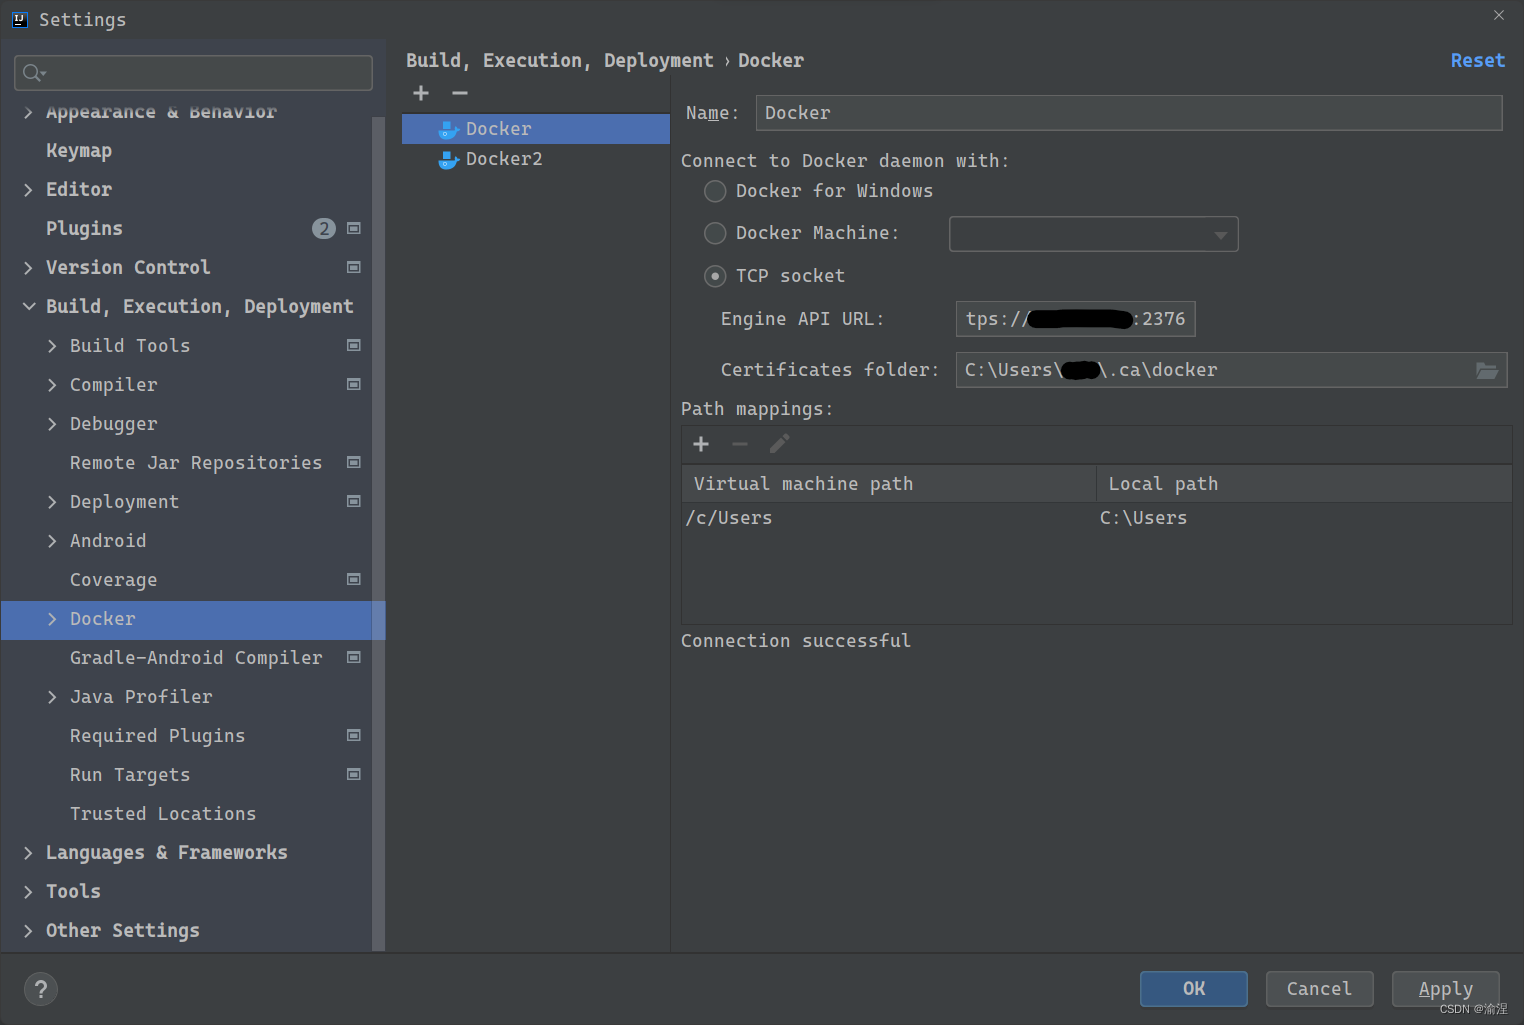Browse for certificates folder icon
Screen dimensions: 1524x1025
(x=1487, y=371)
